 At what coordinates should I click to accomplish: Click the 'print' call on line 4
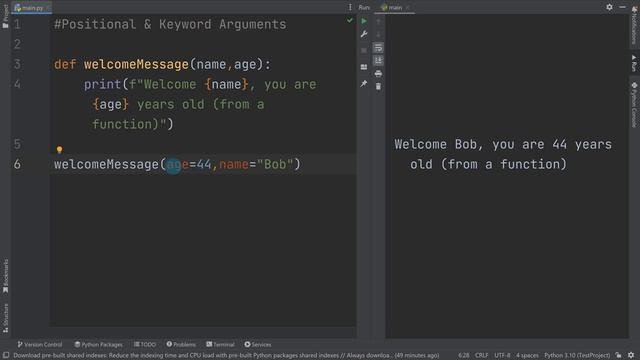click(102, 84)
